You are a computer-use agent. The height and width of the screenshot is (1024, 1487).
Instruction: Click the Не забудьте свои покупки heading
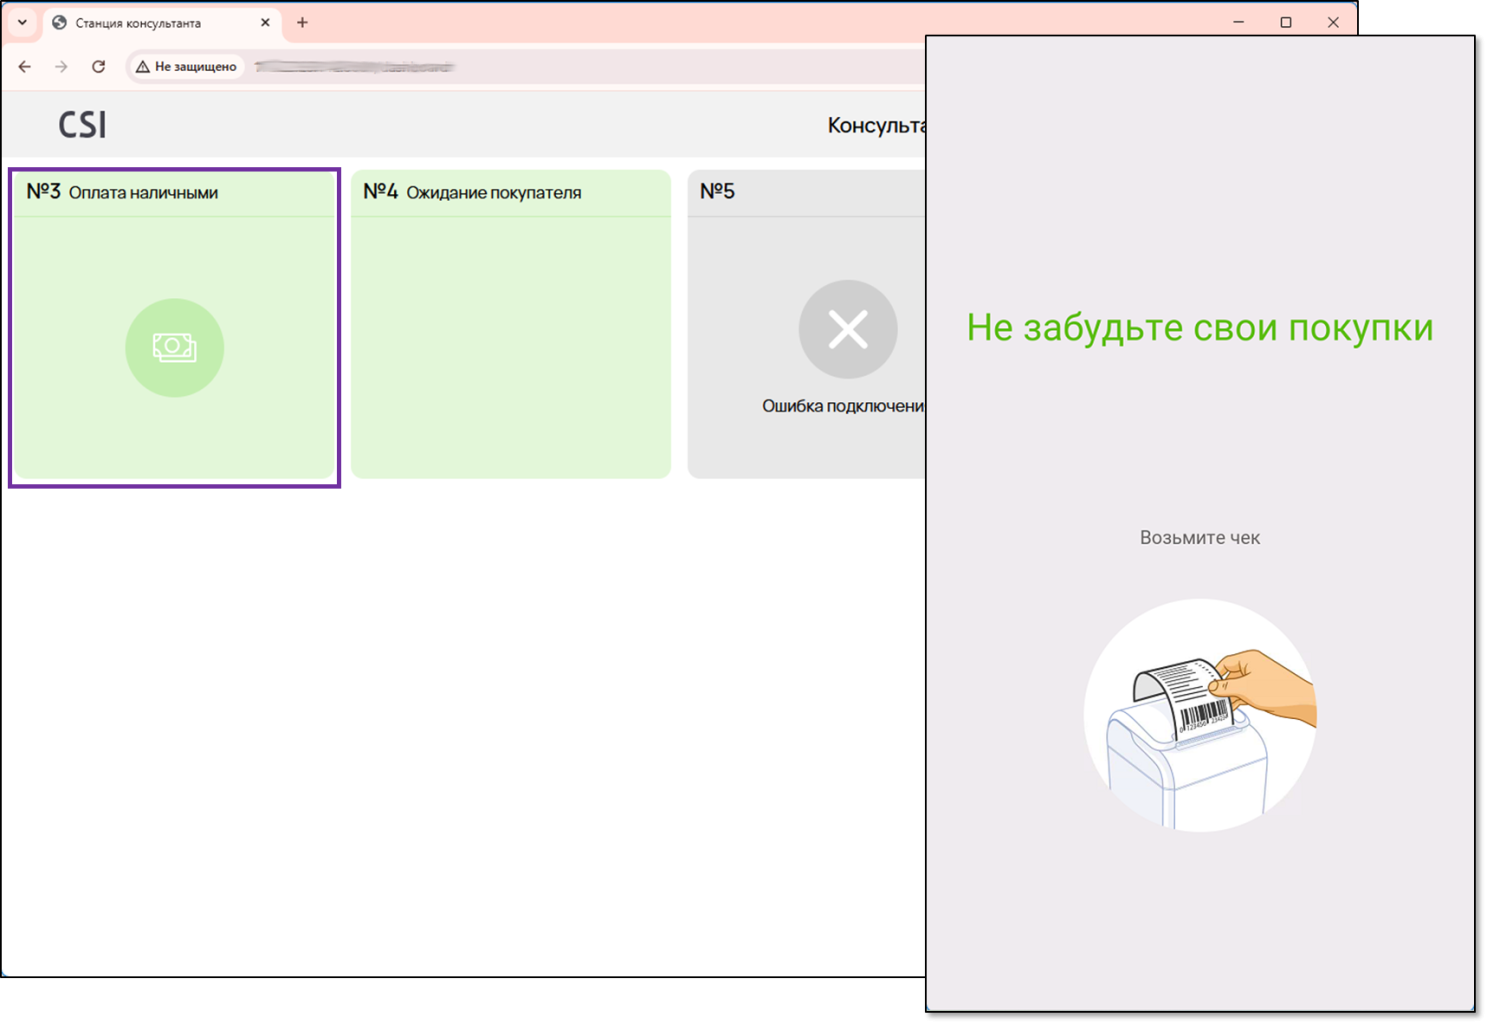[1199, 327]
